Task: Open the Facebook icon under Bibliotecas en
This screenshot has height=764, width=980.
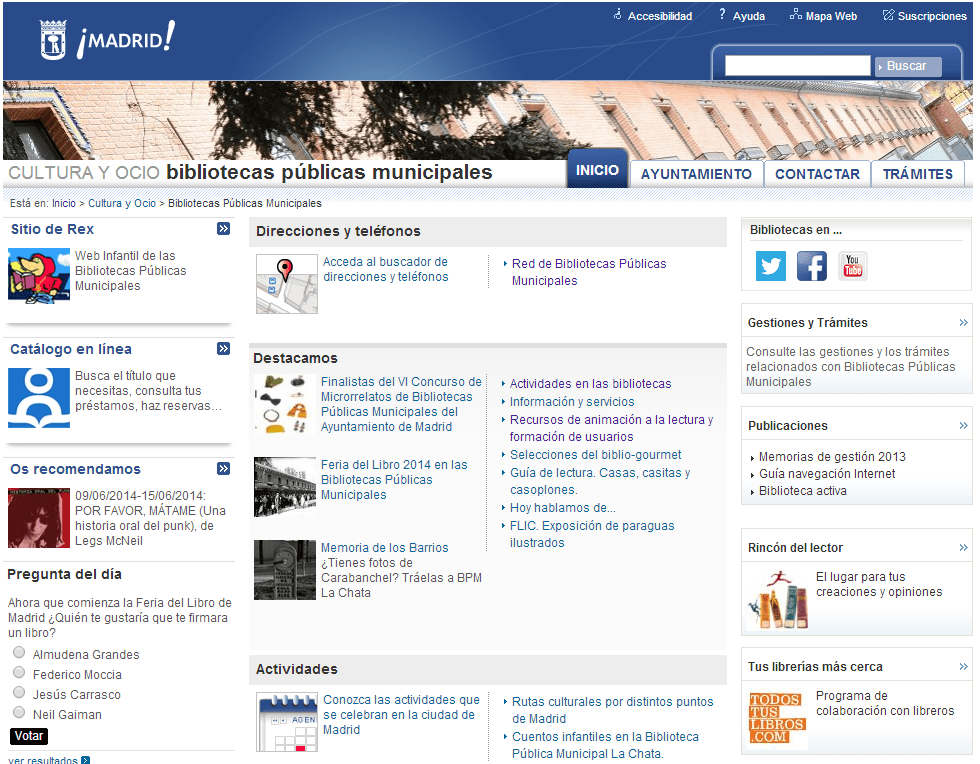Action: click(x=812, y=266)
